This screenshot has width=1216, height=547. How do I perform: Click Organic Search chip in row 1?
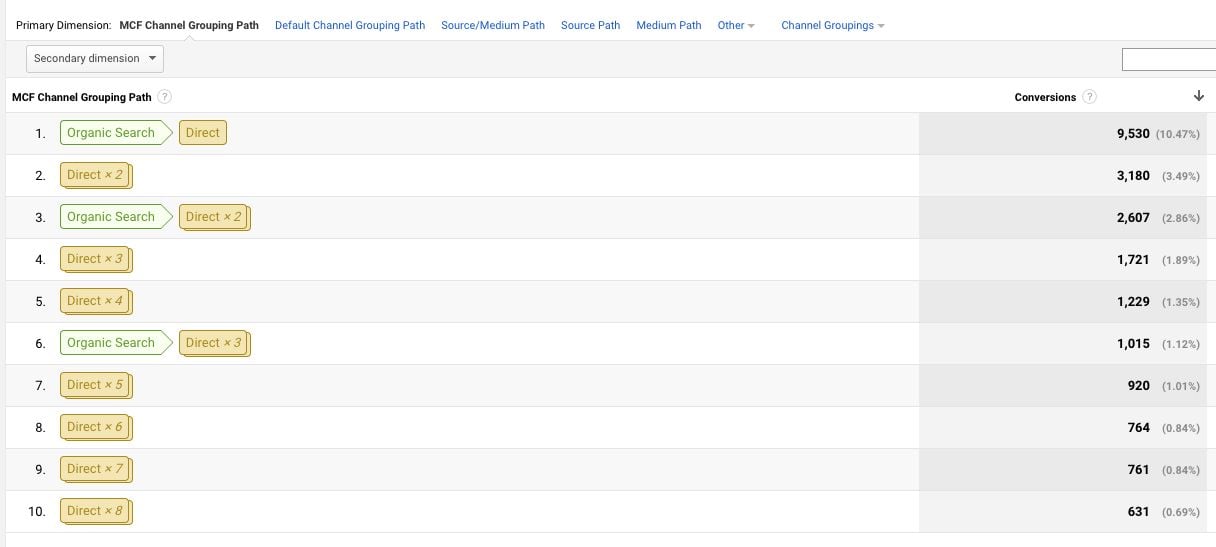(x=111, y=133)
